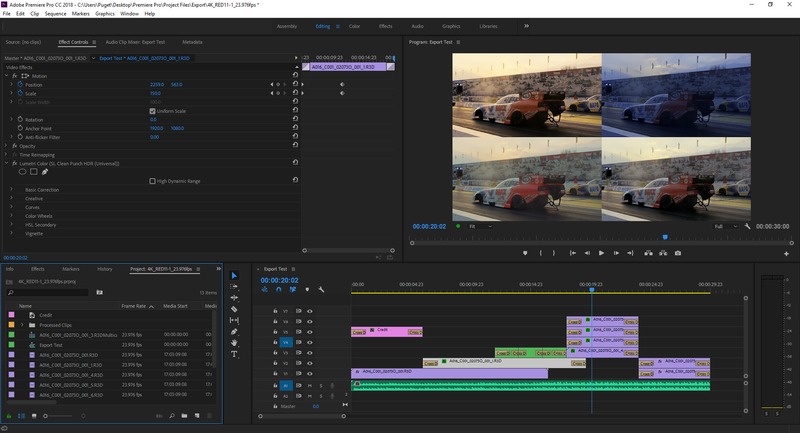Switch to the Color workspace tab
Image resolution: width=800 pixels, height=433 pixels.
(354, 26)
